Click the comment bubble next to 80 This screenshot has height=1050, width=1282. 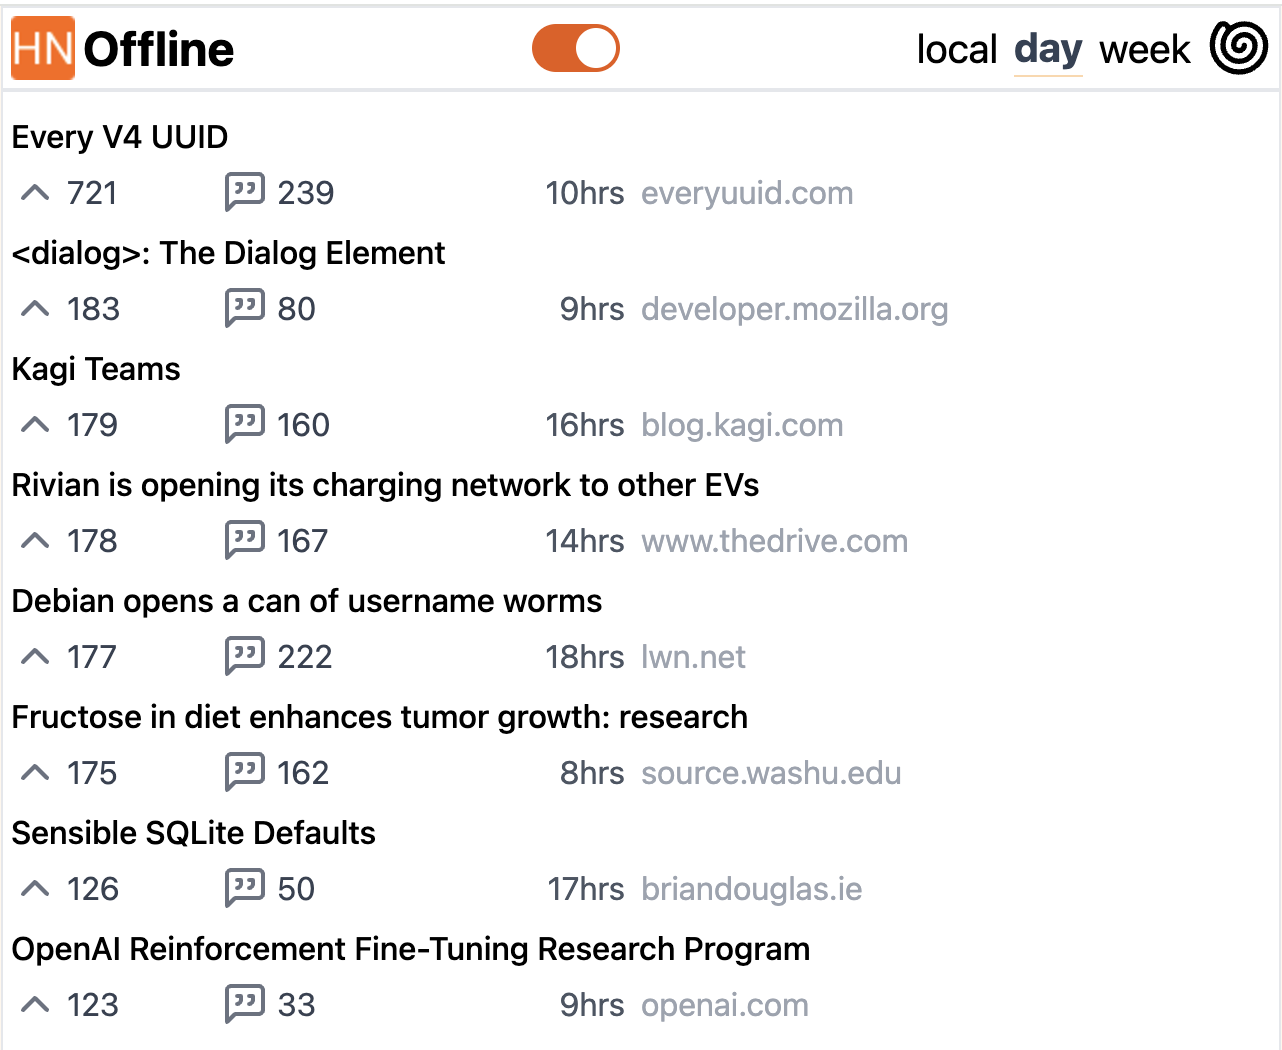pyautogui.click(x=245, y=308)
